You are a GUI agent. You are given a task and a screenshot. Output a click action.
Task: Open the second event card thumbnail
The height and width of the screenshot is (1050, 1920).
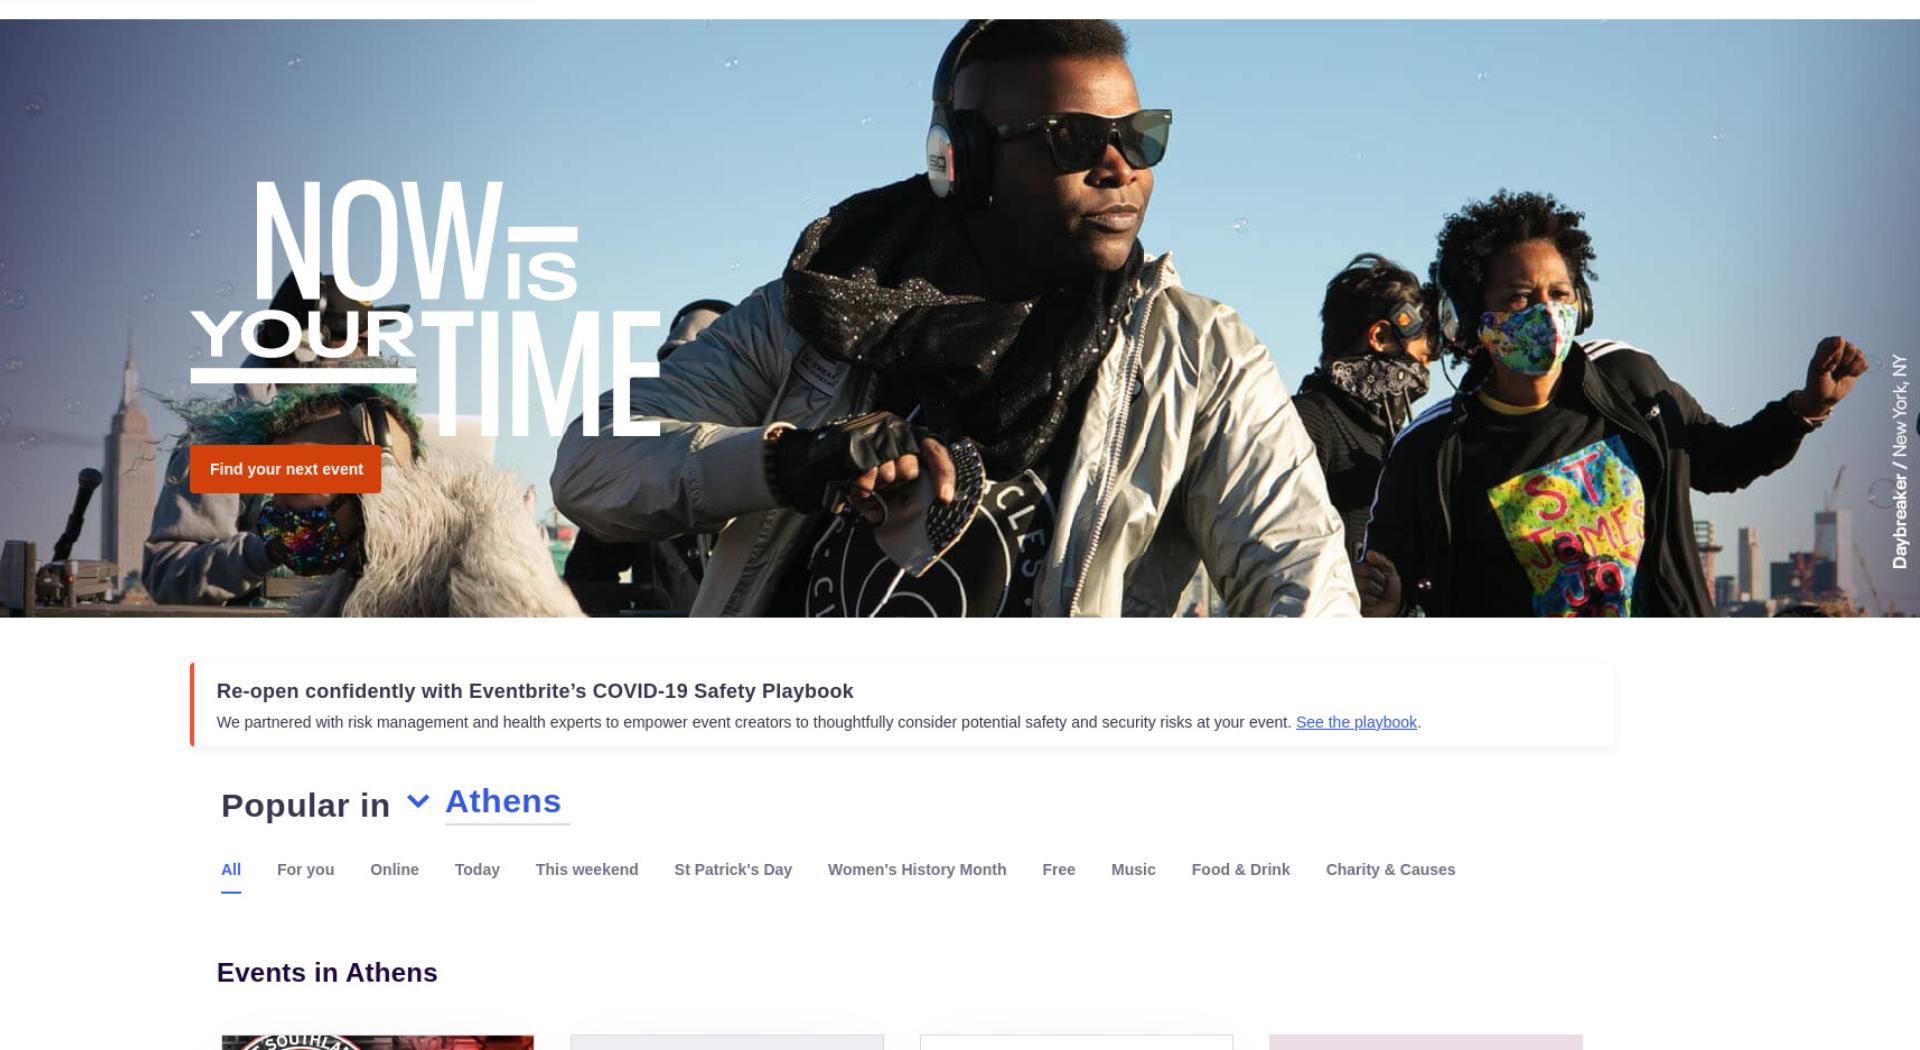(x=727, y=1042)
